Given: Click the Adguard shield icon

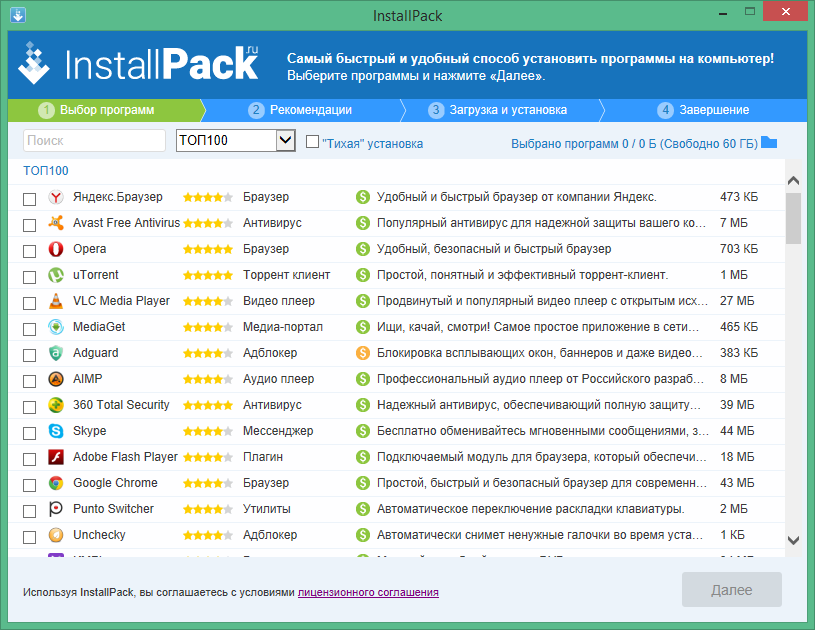Looking at the screenshot, I should click(x=56, y=353).
